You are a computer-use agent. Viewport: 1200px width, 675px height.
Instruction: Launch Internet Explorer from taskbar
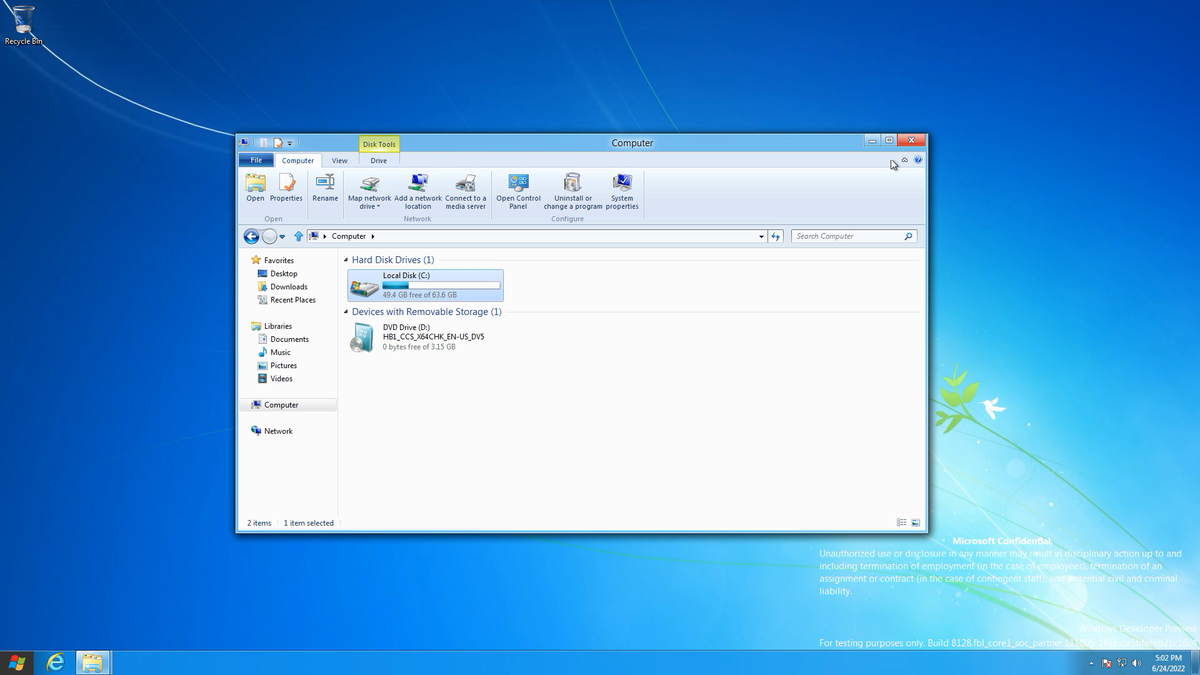pyautogui.click(x=55, y=662)
